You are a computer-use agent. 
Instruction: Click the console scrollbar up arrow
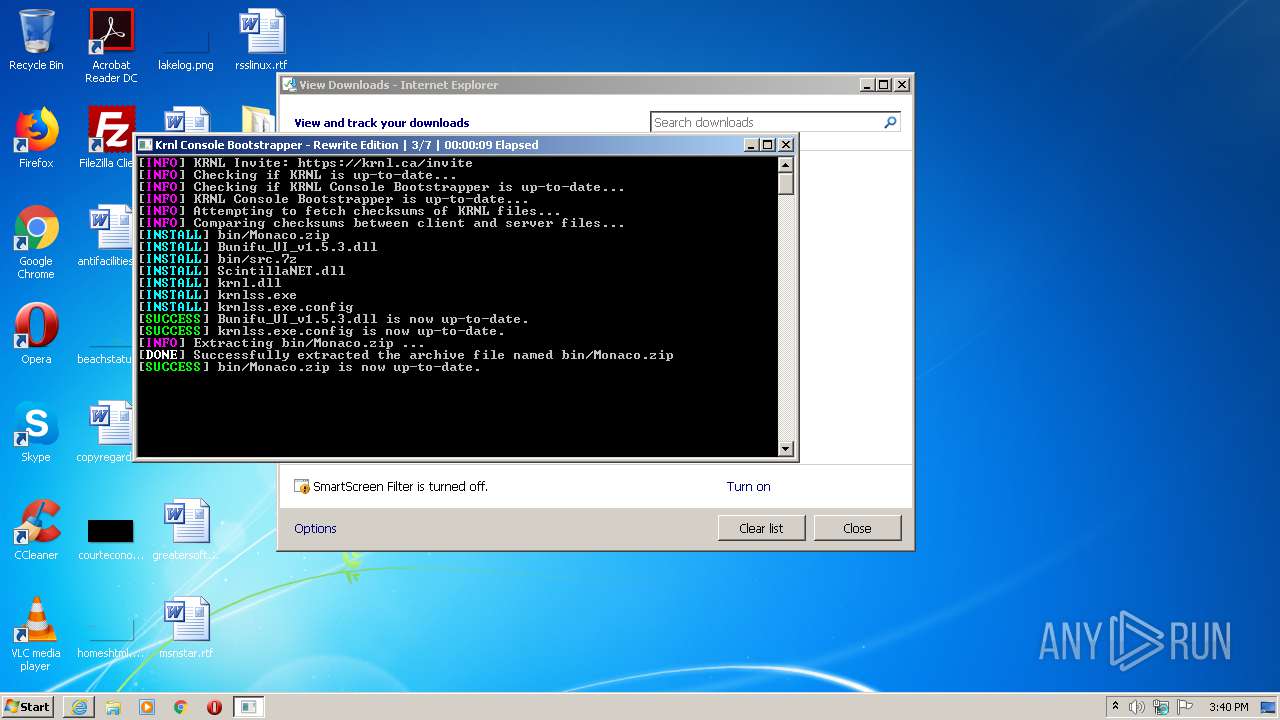pos(786,165)
